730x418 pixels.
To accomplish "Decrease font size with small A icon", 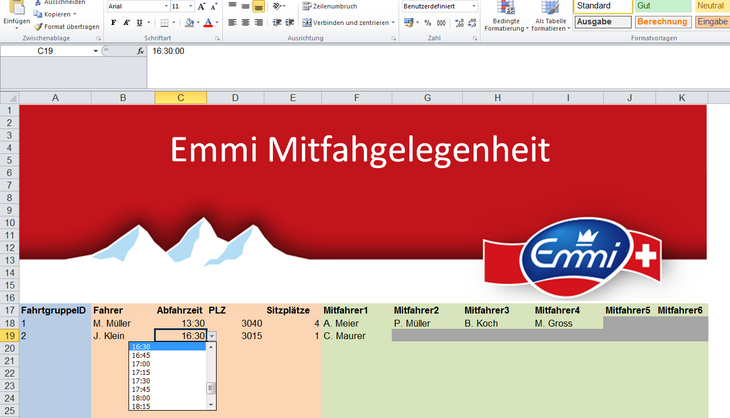I will pos(214,7).
